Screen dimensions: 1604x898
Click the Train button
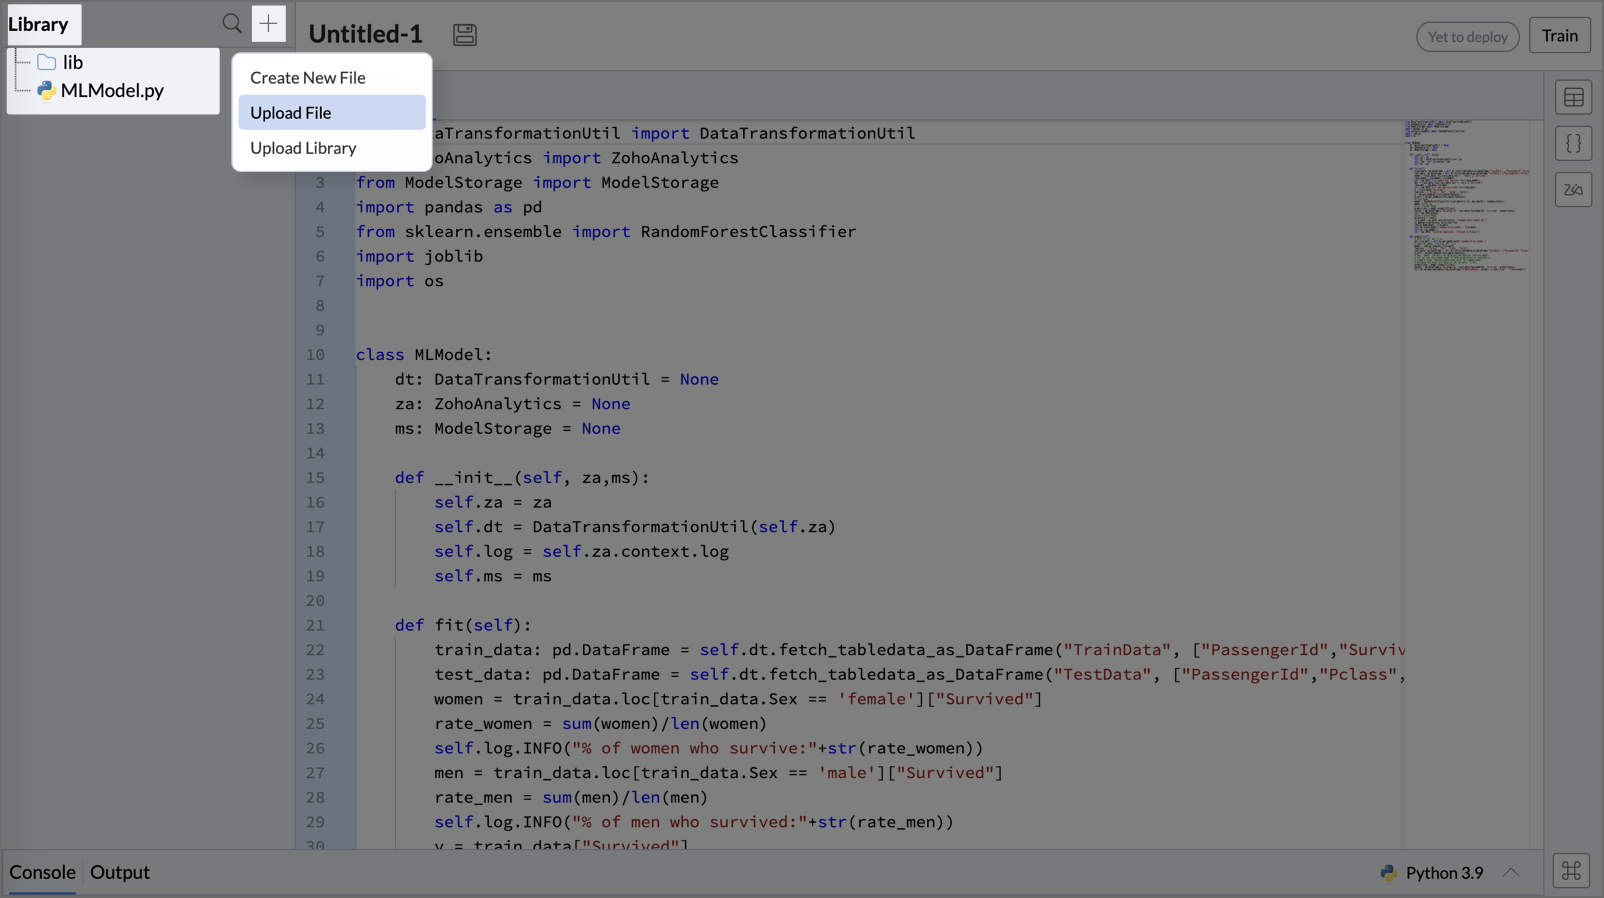pyautogui.click(x=1559, y=36)
